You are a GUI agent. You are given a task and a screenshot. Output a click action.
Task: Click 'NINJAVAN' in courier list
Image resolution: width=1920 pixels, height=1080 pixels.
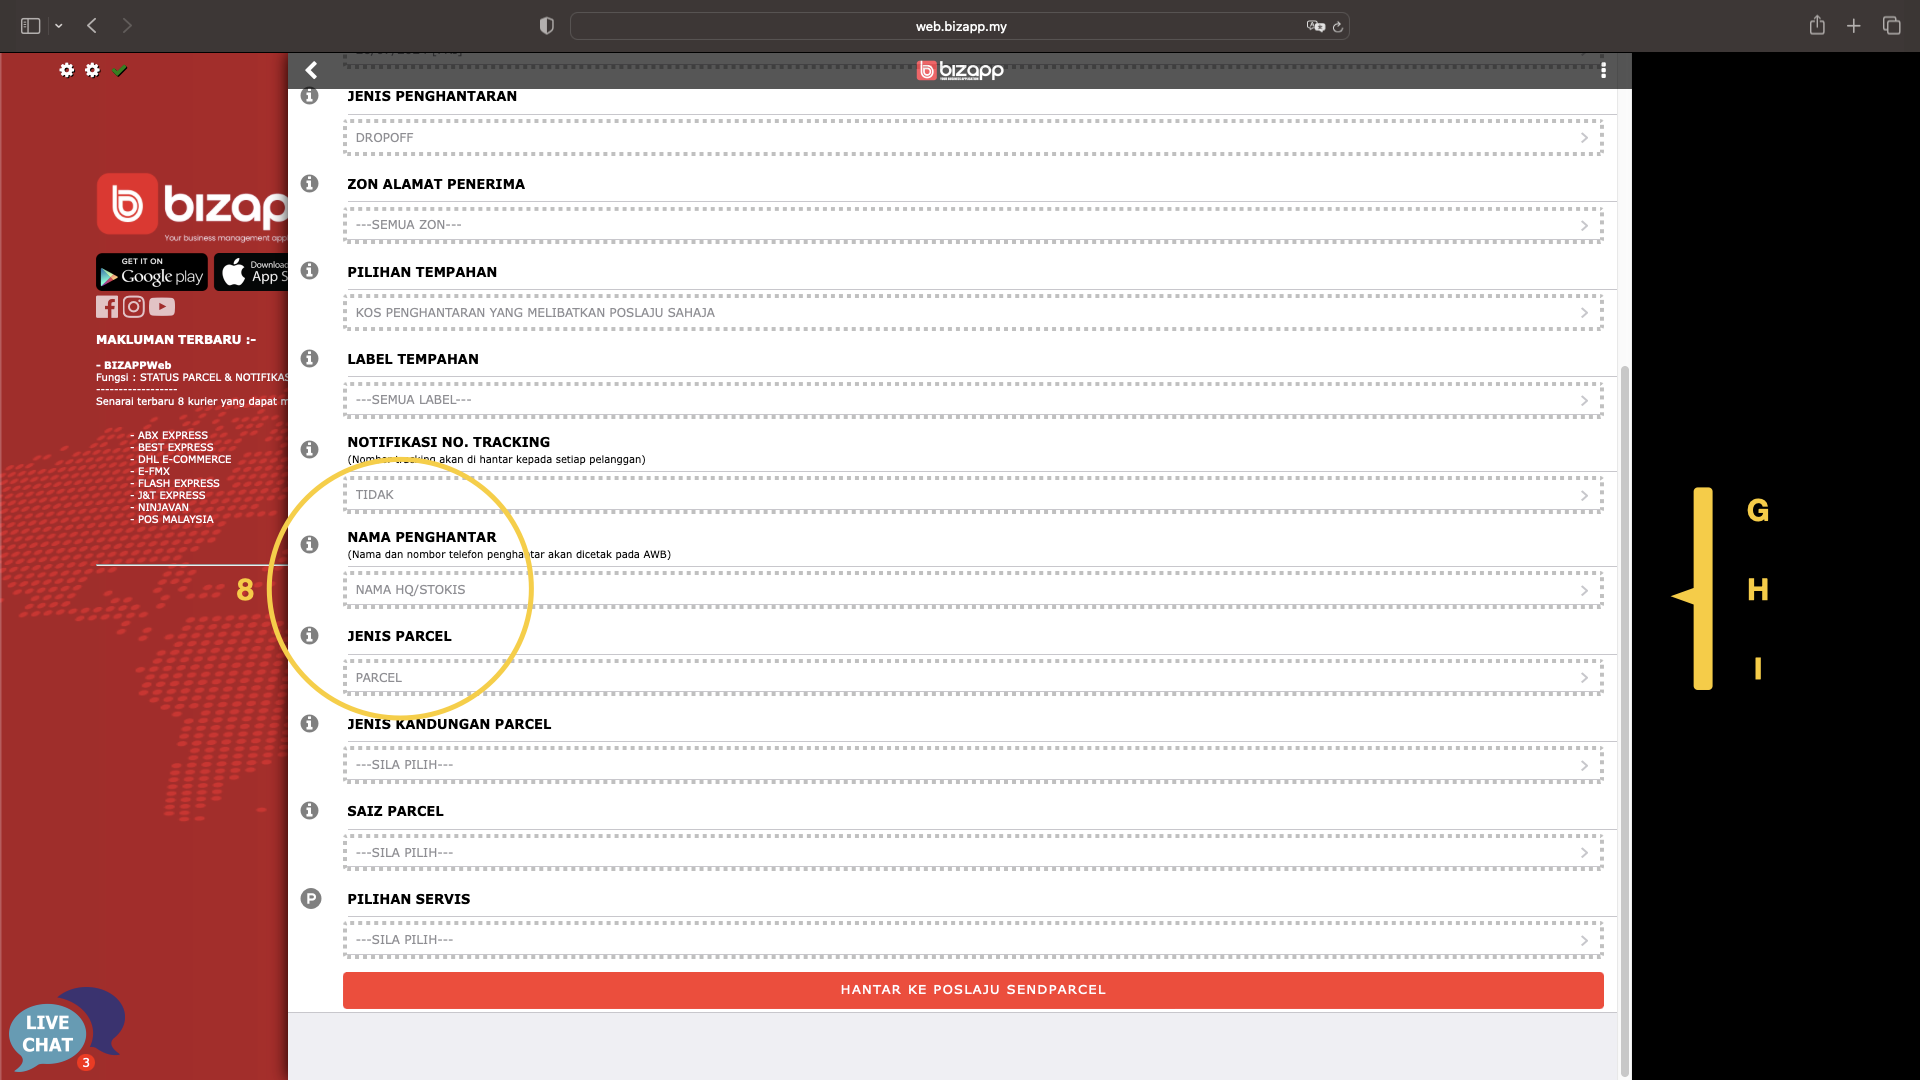pos(163,507)
